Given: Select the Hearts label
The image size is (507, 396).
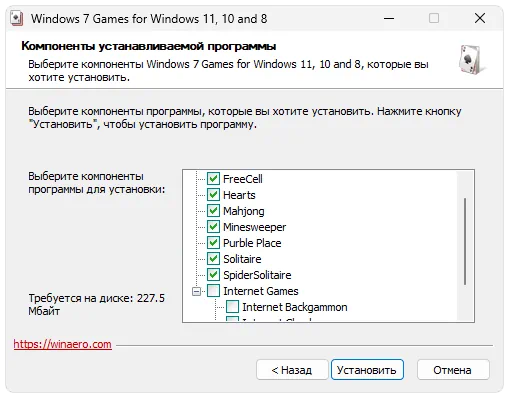Looking at the screenshot, I should [239, 195].
